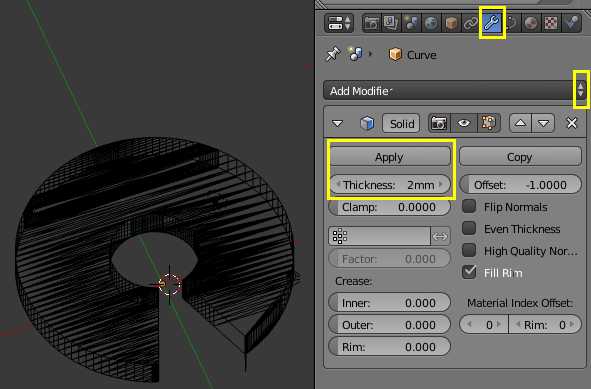This screenshot has width=591, height=389.
Task: Click the Factor 0.000 slider
Action: coord(390,259)
